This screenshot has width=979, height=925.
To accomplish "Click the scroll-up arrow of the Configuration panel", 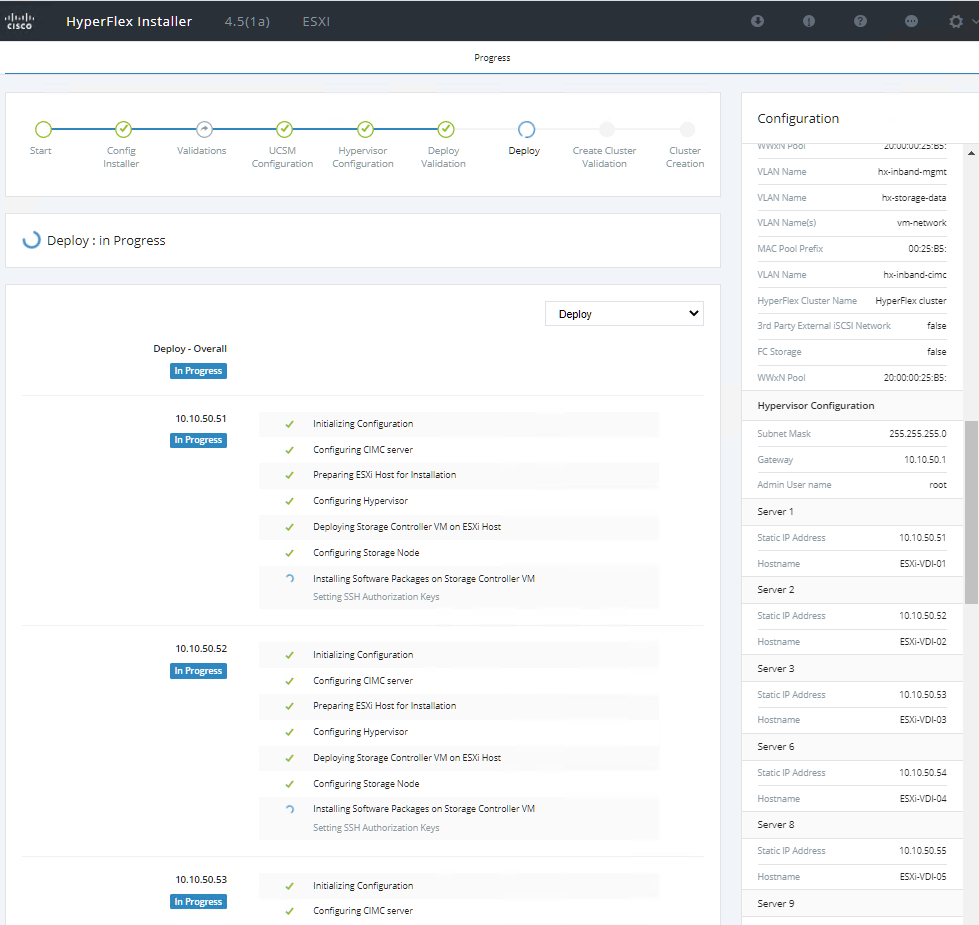I will pos(971,153).
